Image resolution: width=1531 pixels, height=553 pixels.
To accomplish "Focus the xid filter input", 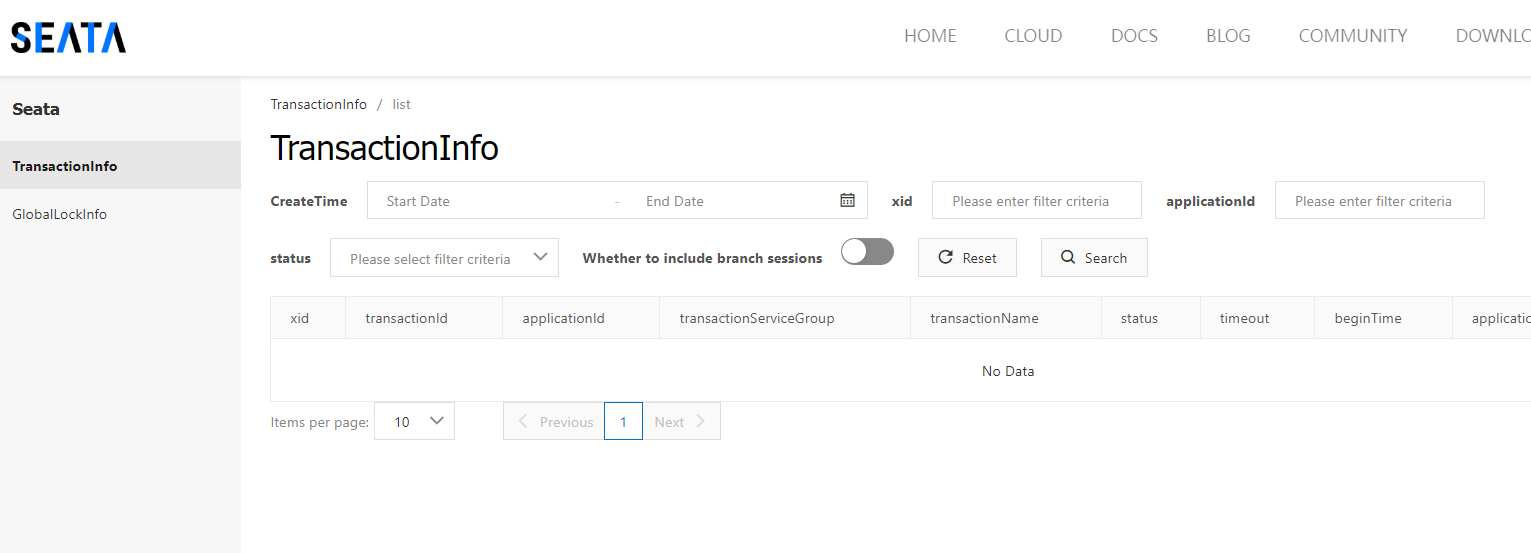I will 1037,200.
